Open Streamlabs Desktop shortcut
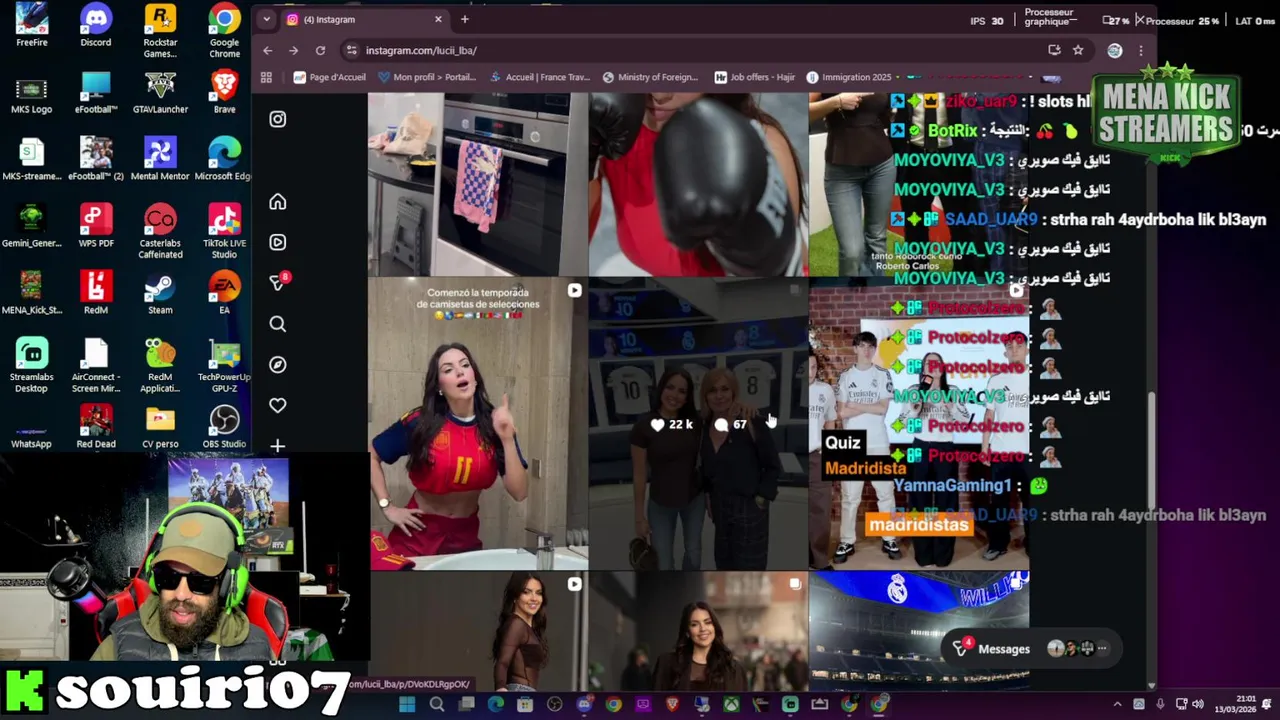 coord(31,366)
